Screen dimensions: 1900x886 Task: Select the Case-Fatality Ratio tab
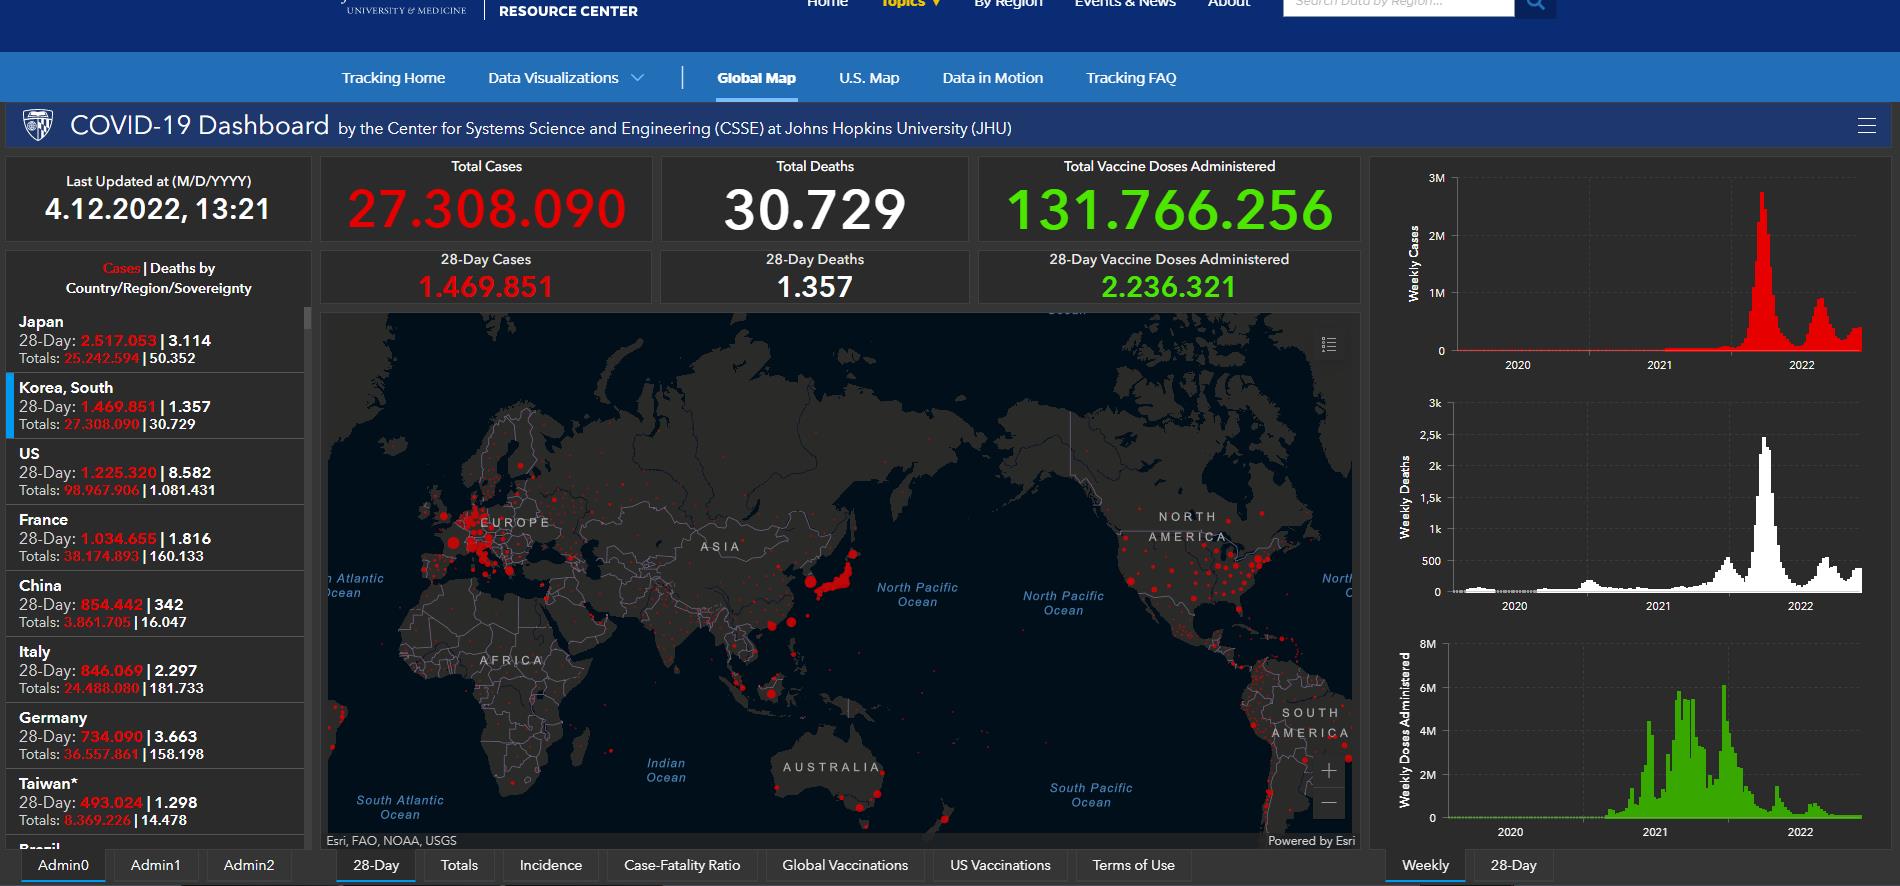tap(682, 865)
